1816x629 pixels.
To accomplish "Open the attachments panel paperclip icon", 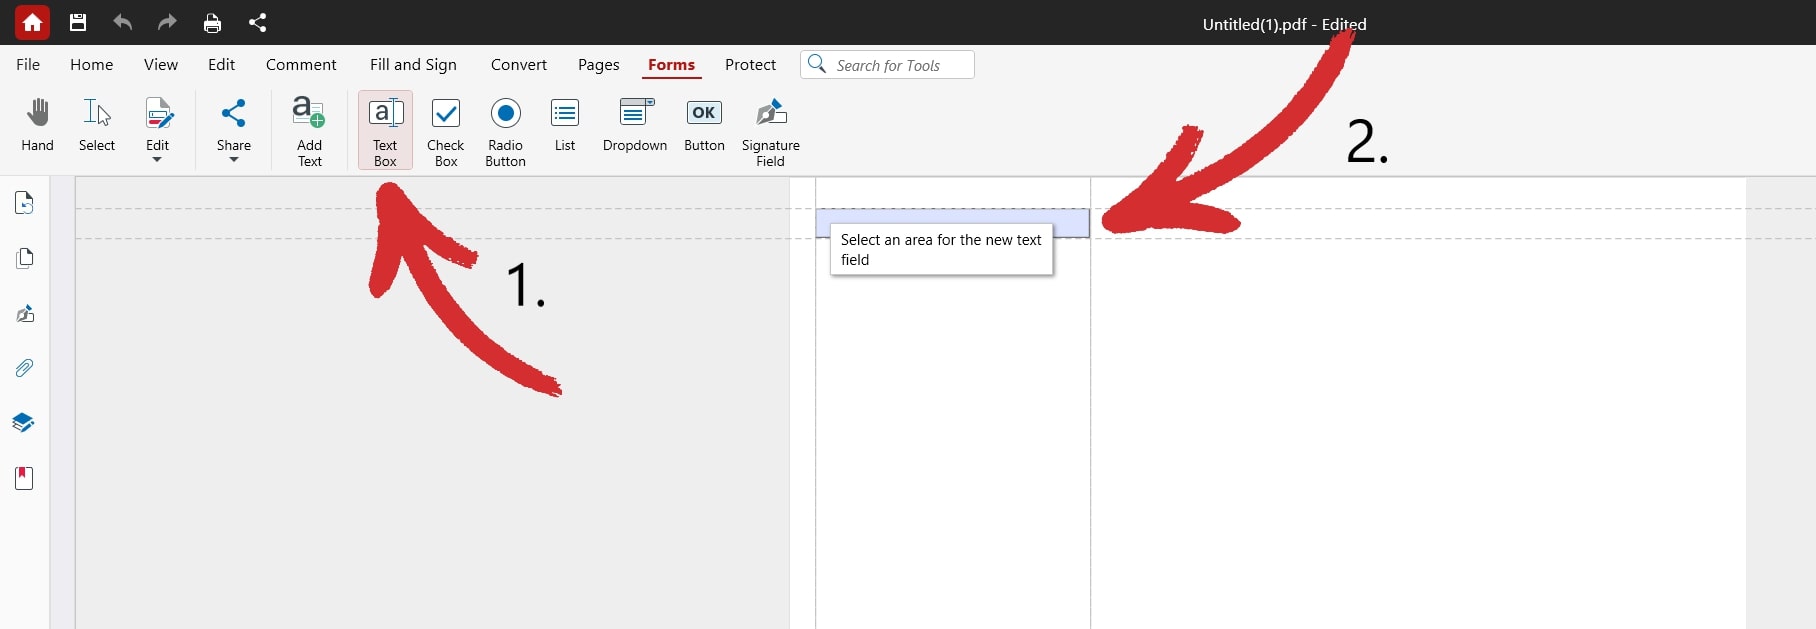I will (25, 368).
